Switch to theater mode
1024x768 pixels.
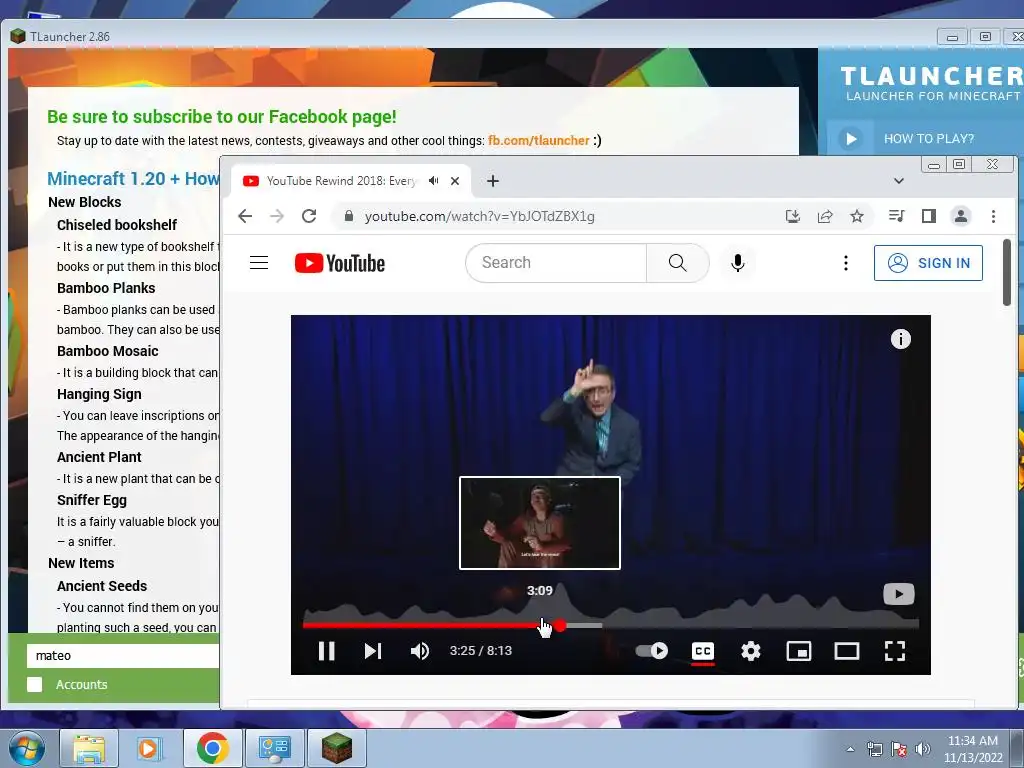point(846,650)
